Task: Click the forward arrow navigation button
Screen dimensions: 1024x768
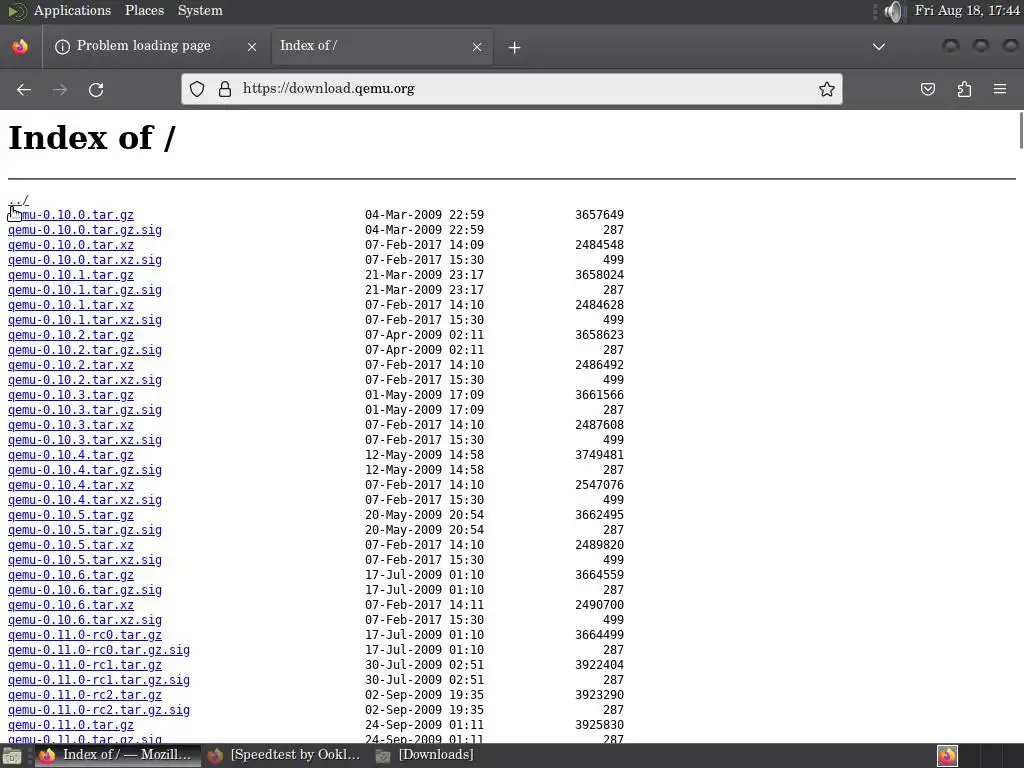Action: coord(60,89)
